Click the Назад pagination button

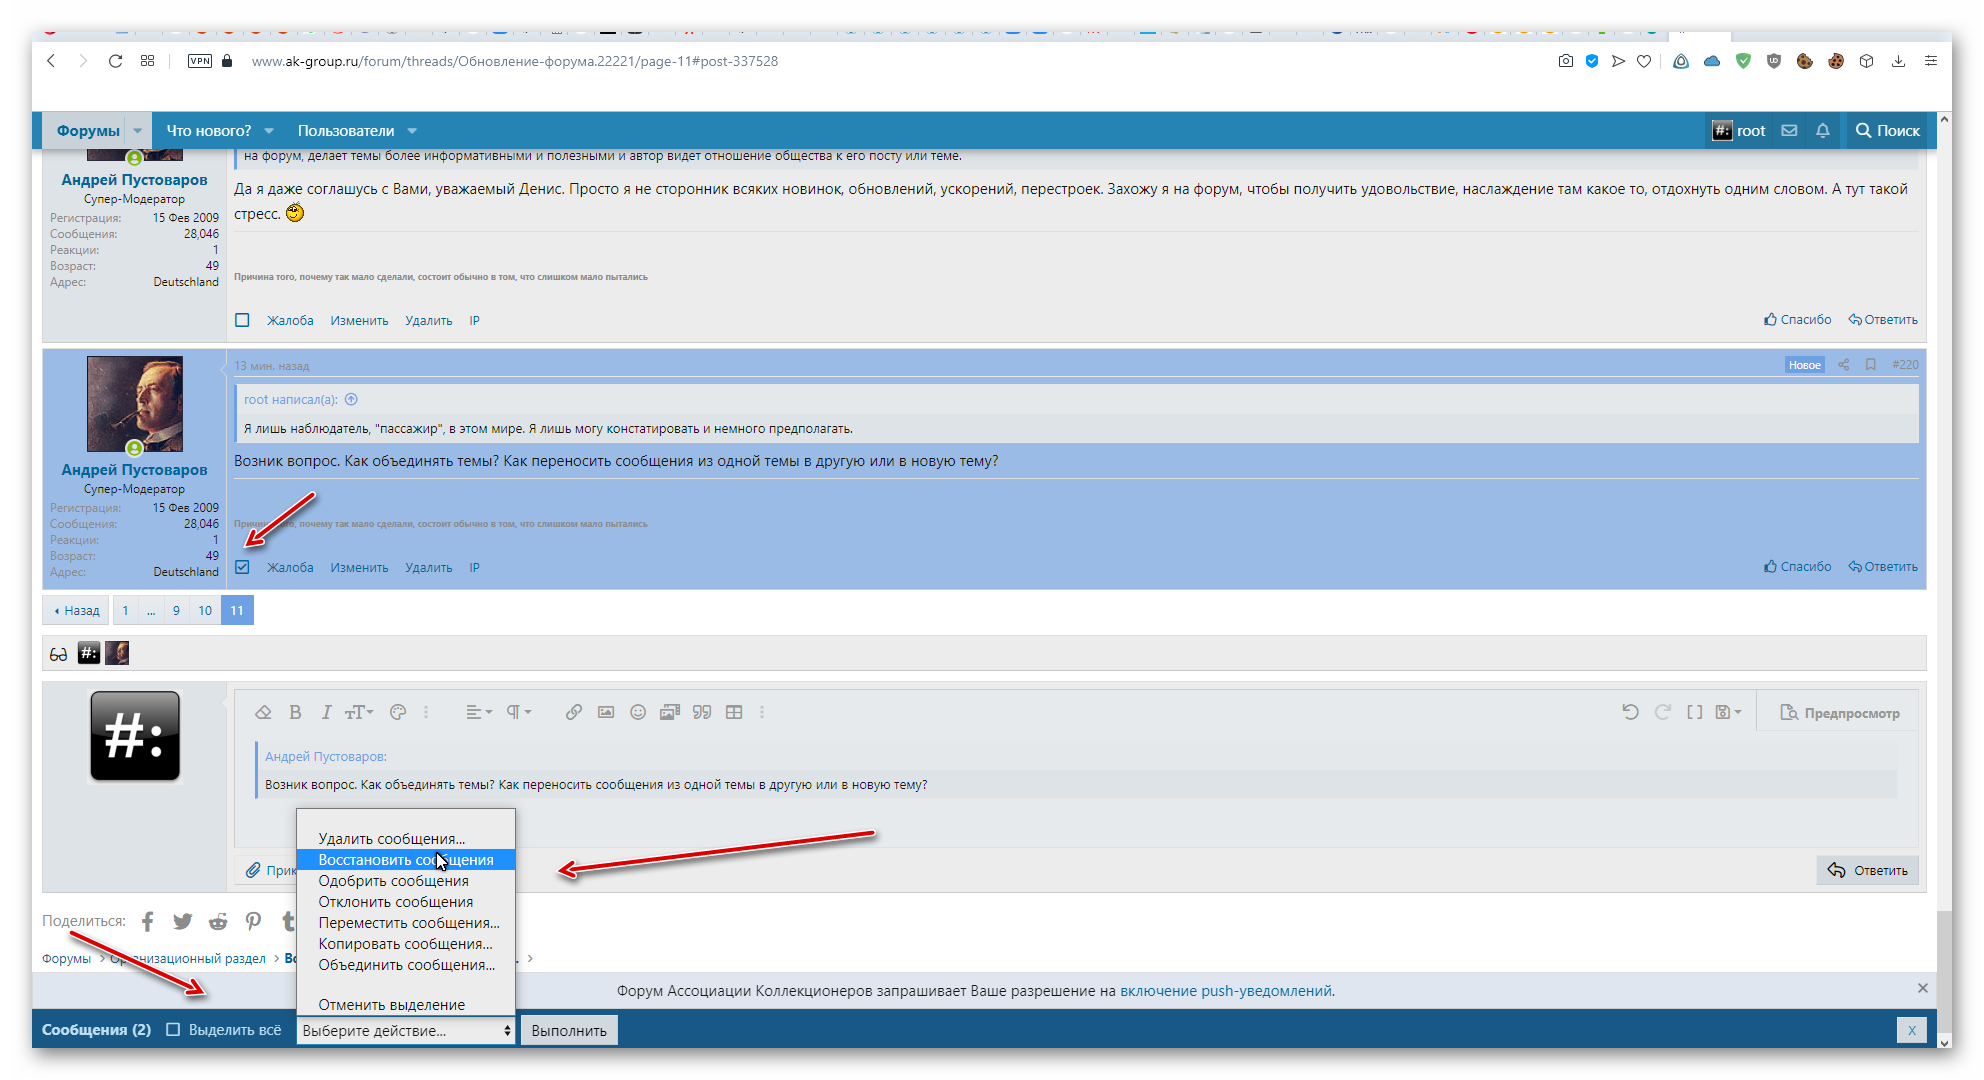[x=76, y=610]
